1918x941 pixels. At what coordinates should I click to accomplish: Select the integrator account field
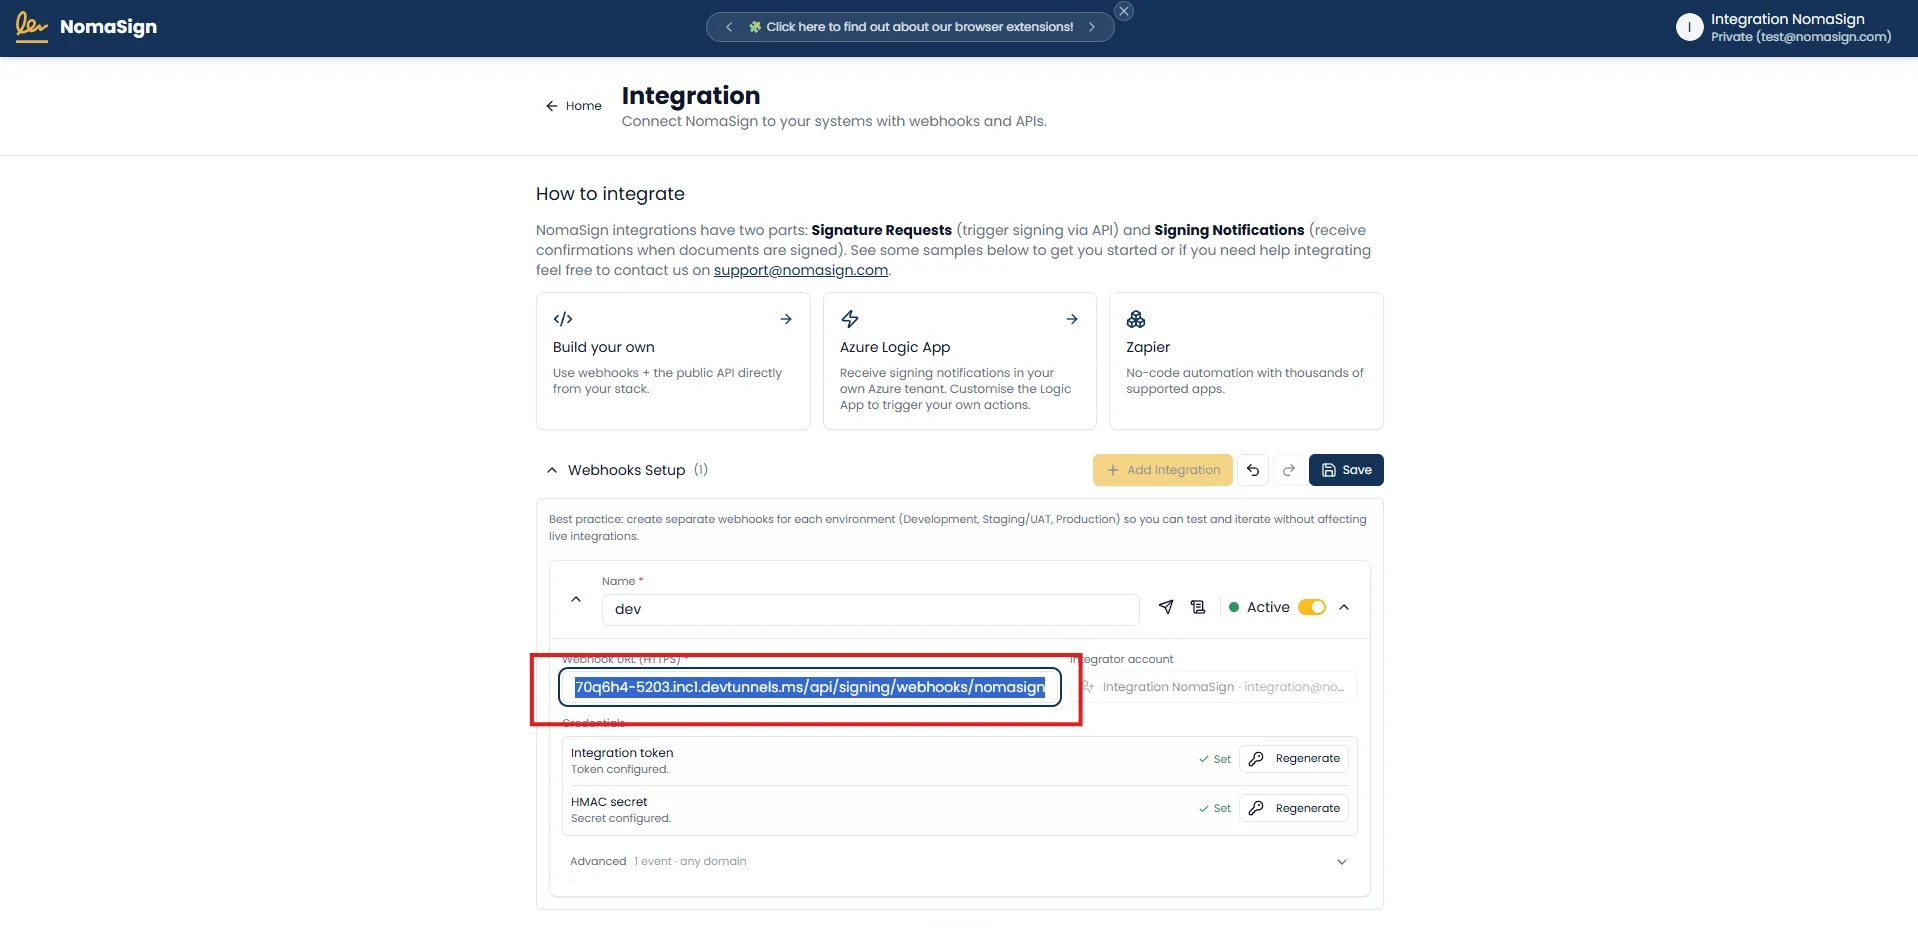point(1214,687)
